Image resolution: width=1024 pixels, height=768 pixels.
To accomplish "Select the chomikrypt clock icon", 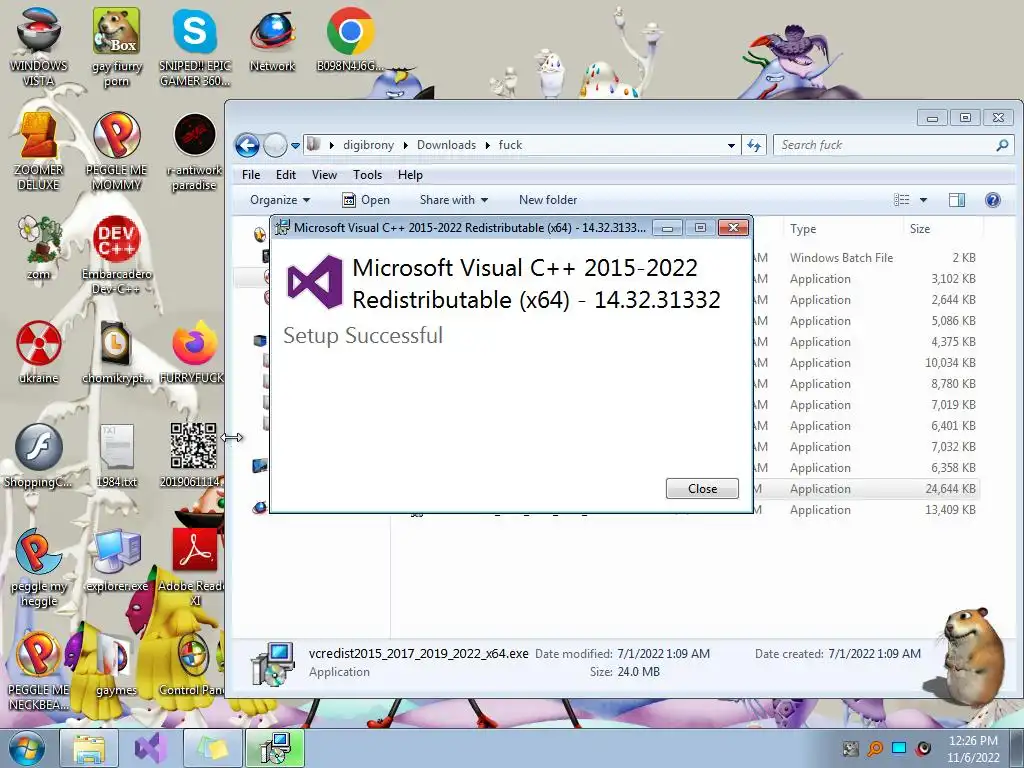I will (x=116, y=353).
